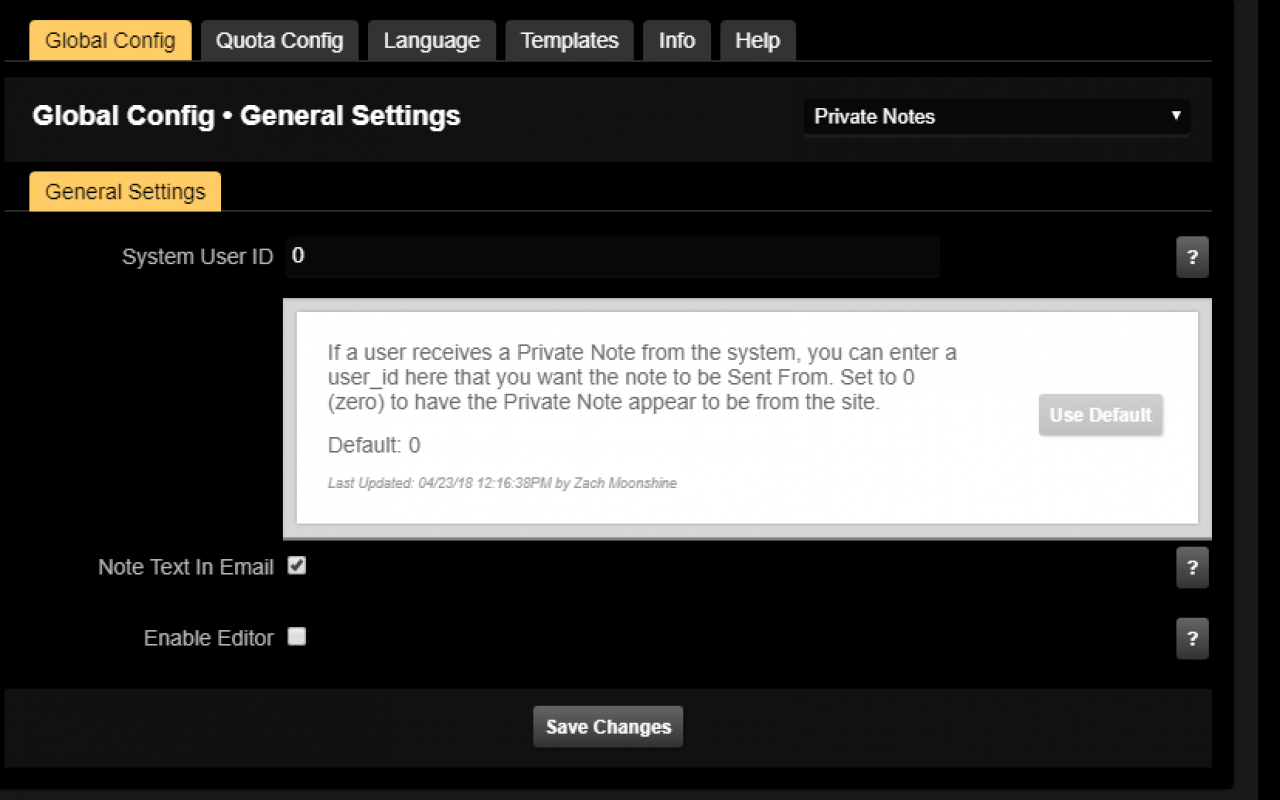The height and width of the screenshot is (800, 1280).
Task: Focus the System User ID input field
Action: click(612, 257)
